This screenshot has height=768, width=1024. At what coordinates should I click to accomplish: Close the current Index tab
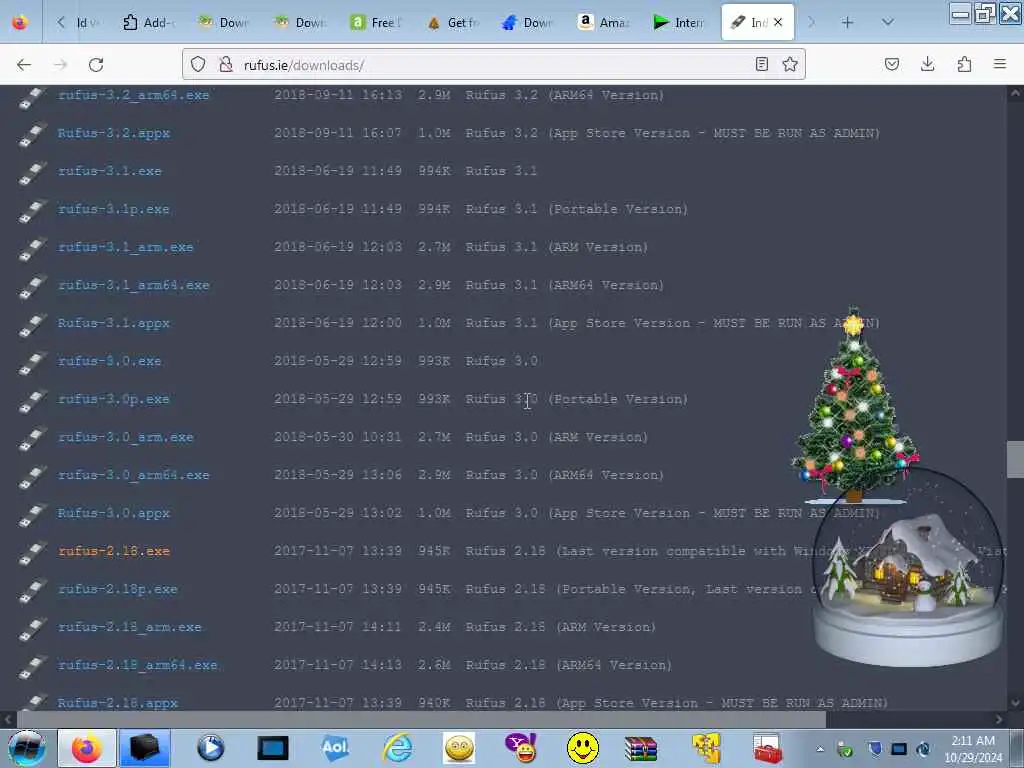[778, 22]
